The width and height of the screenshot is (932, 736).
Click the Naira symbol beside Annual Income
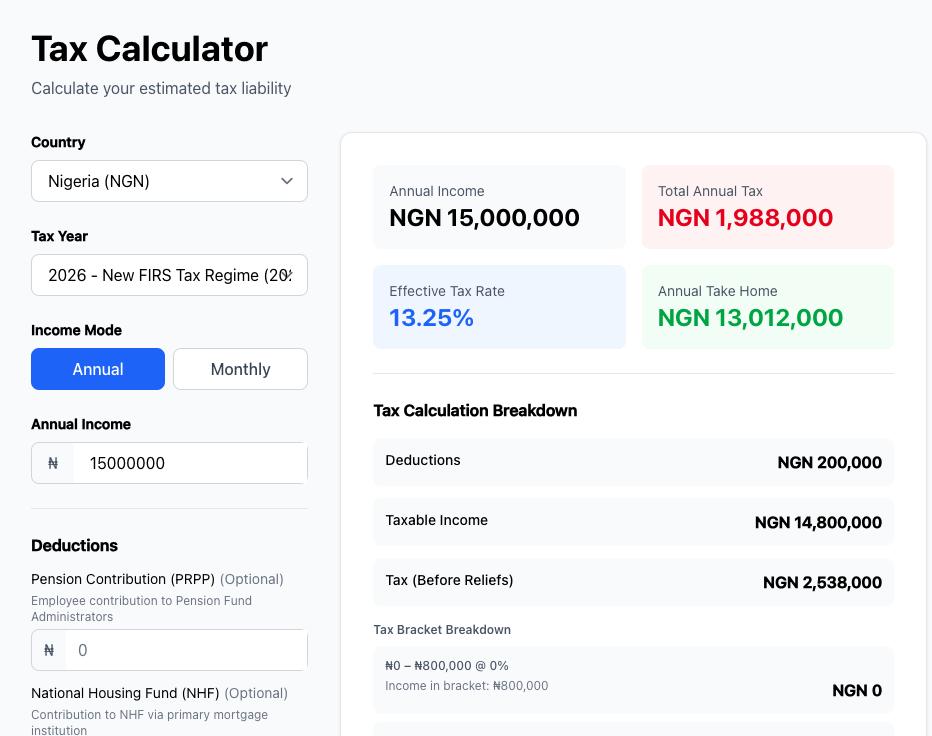[53, 463]
